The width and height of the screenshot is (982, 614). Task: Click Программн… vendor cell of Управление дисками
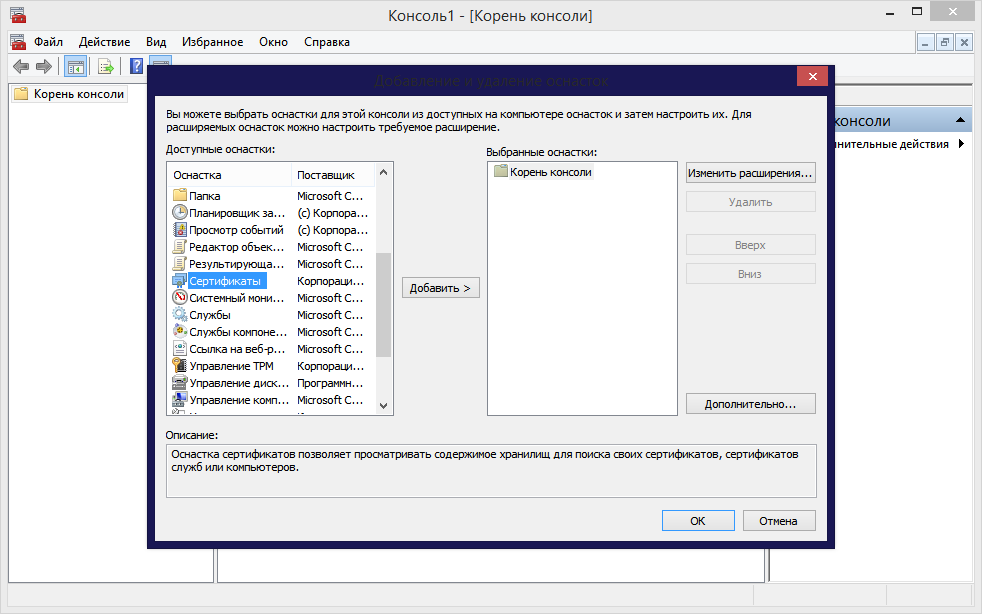330,383
